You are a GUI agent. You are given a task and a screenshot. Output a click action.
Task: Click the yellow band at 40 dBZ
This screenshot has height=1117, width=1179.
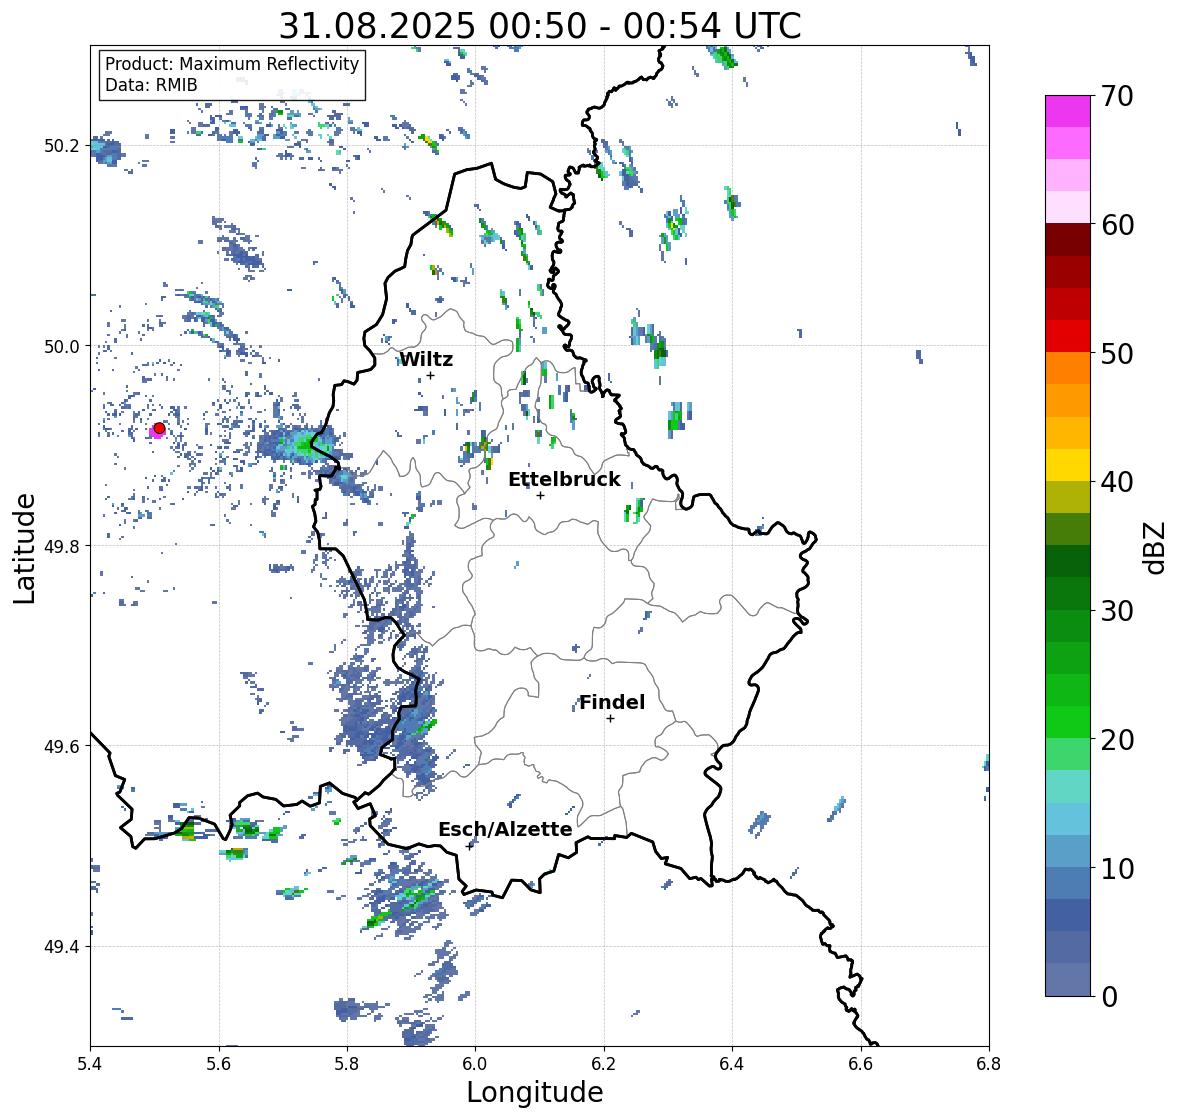coord(1068,465)
